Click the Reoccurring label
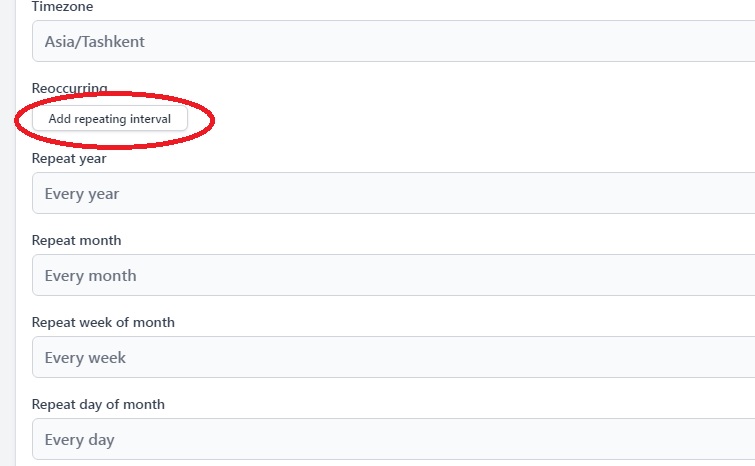 click(x=69, y=89)
